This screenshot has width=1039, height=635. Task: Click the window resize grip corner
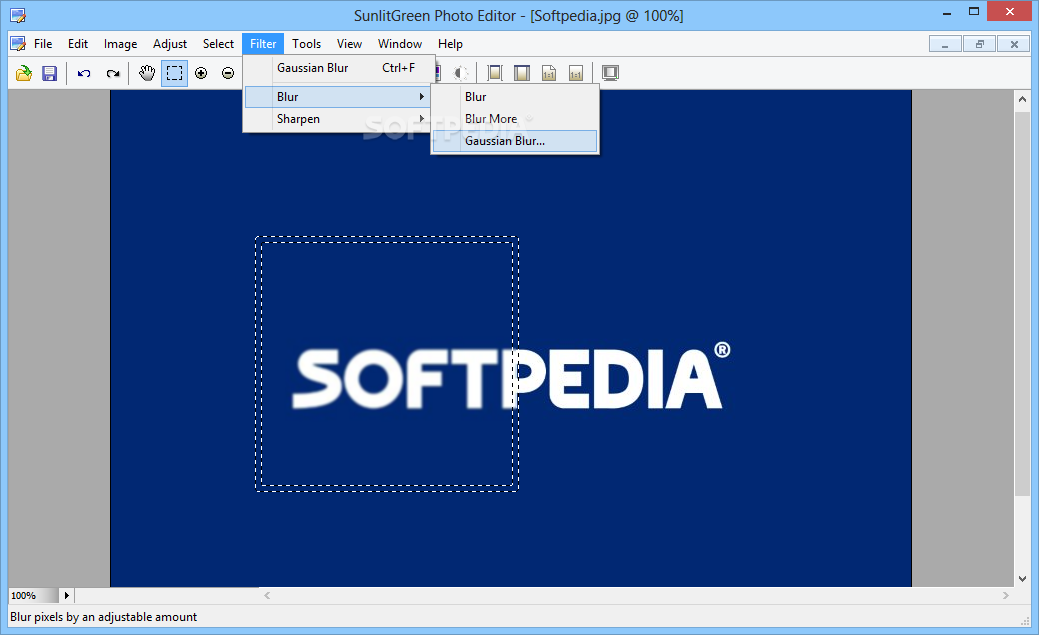click(x=1026, y=620)
